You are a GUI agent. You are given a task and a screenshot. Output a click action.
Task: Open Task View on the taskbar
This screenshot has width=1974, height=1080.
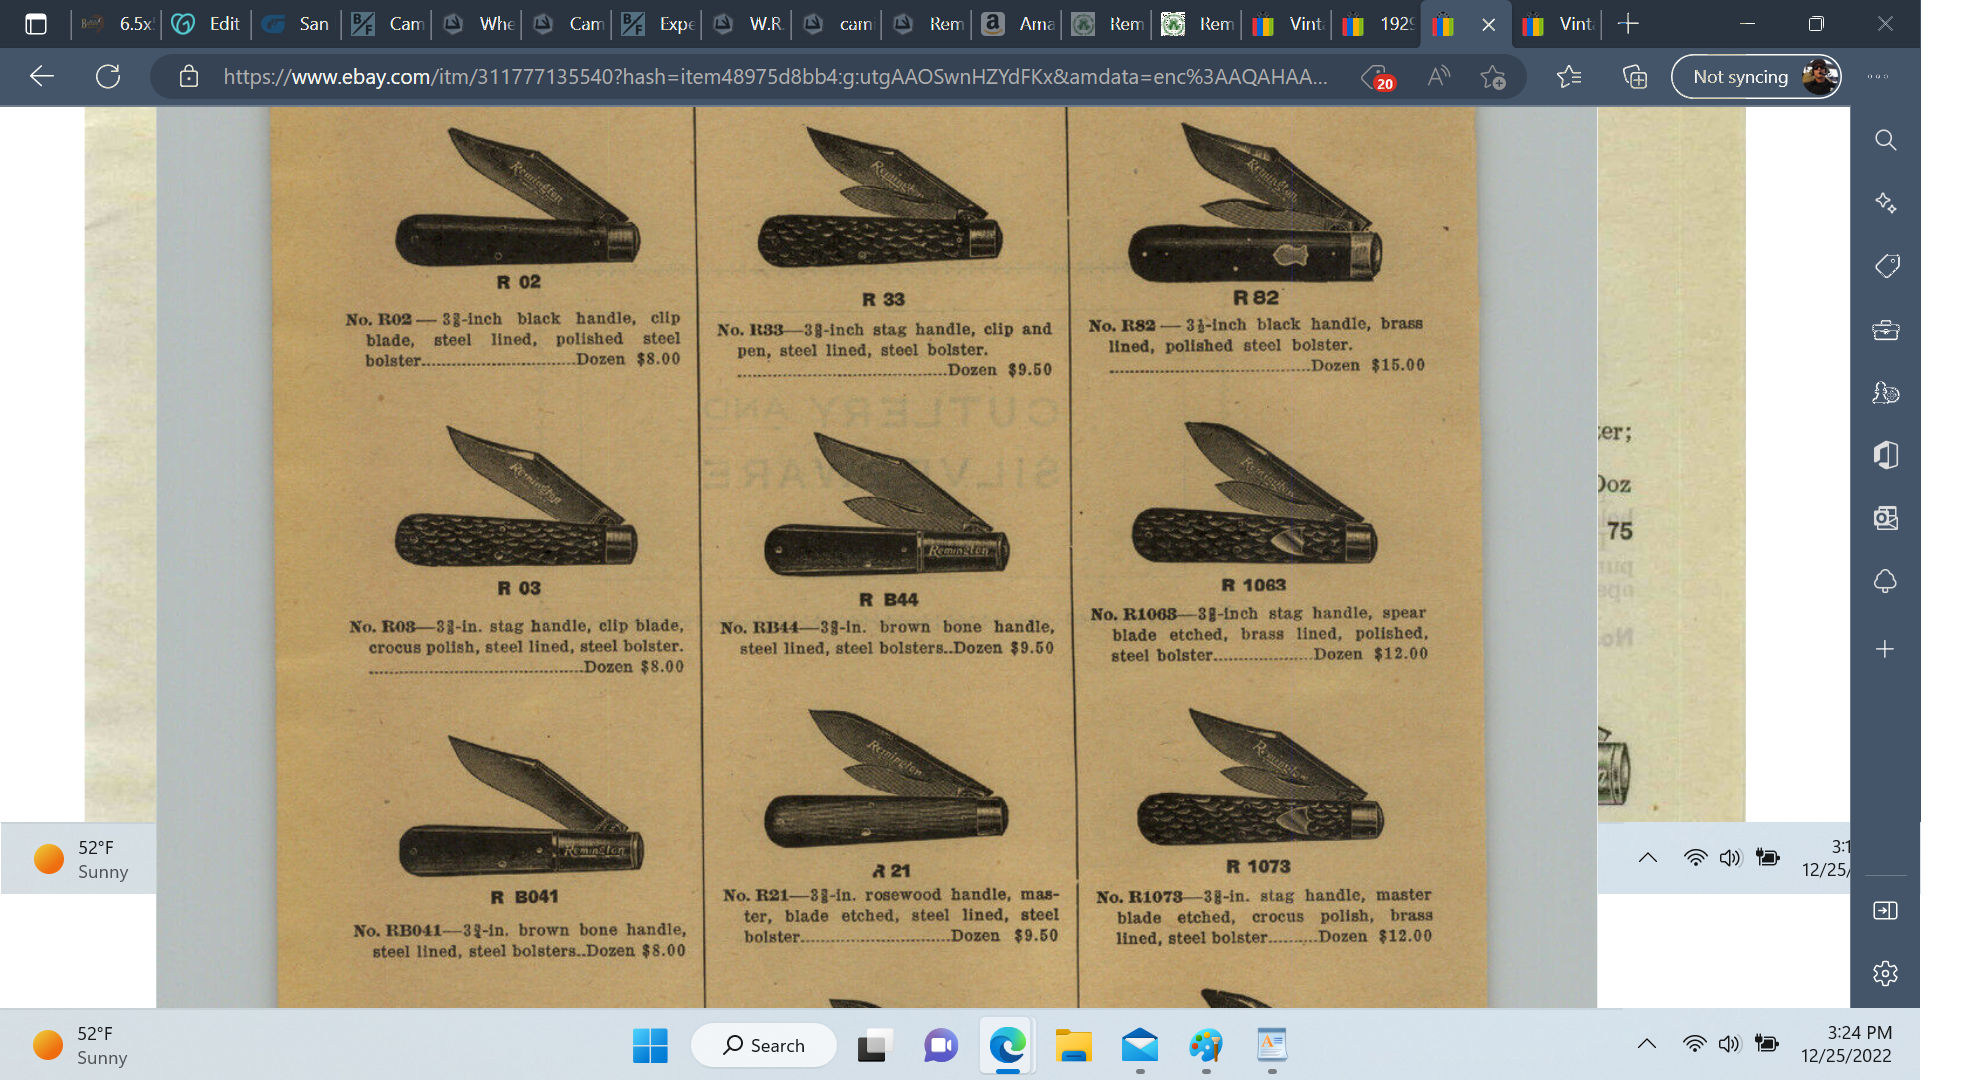873,1046
